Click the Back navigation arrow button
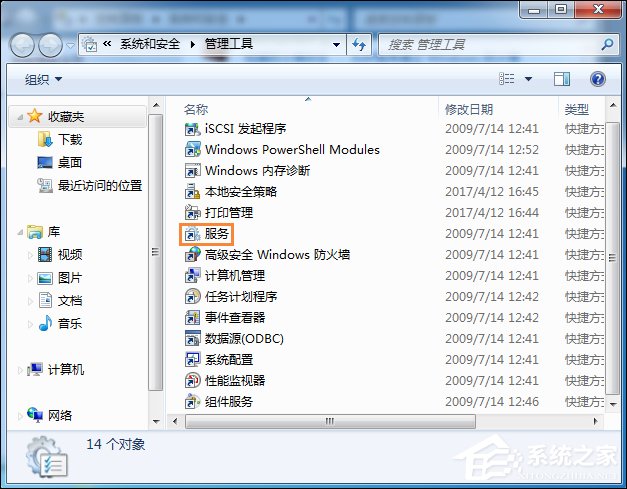This screenshot has width=627, height=489. point(22,45)
